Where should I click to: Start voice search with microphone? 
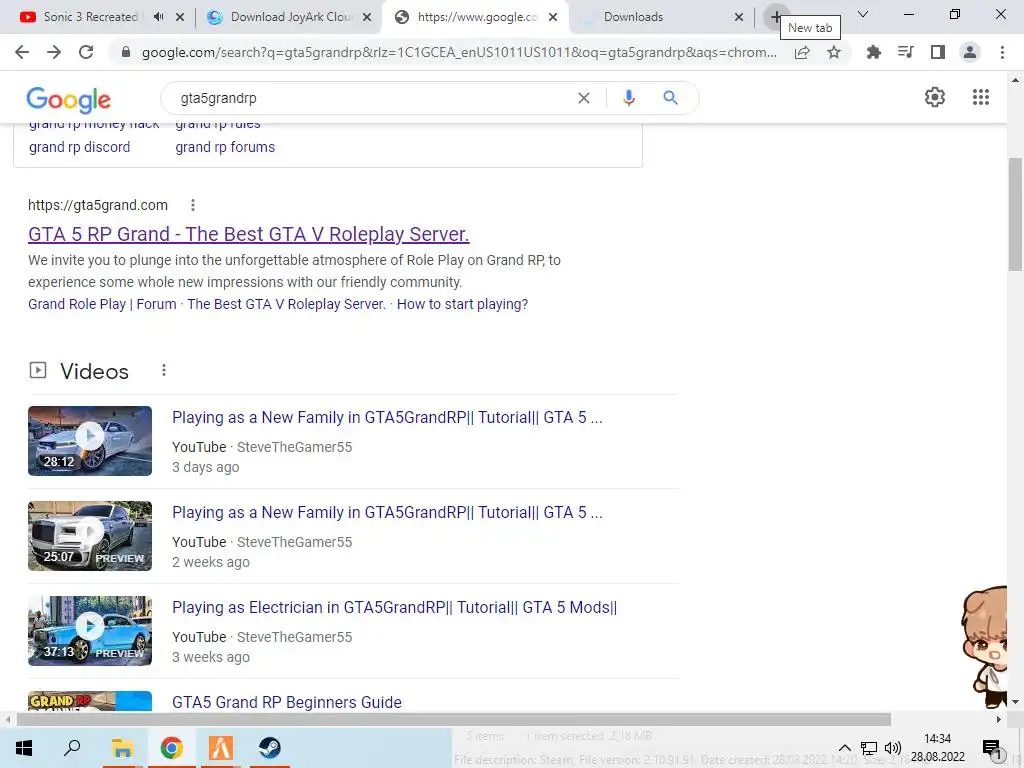click(x=628, y=98)
